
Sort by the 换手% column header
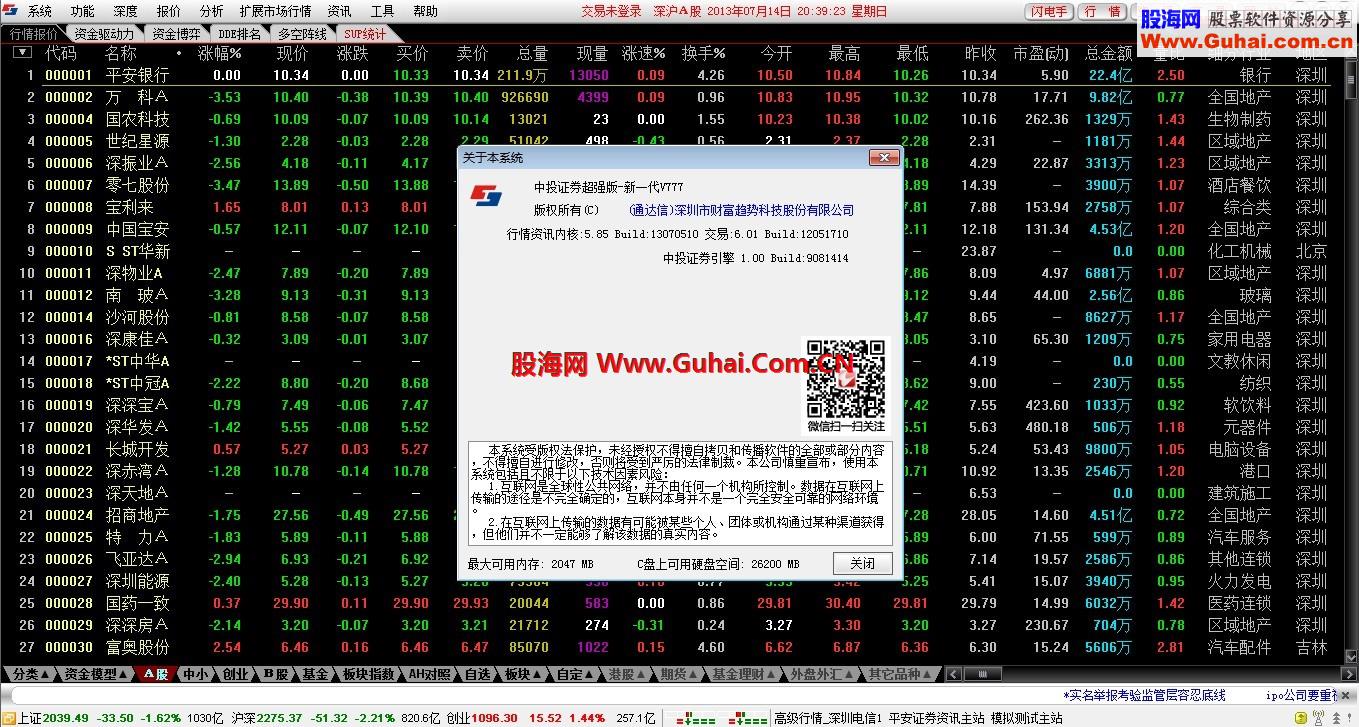coord(704,53)
